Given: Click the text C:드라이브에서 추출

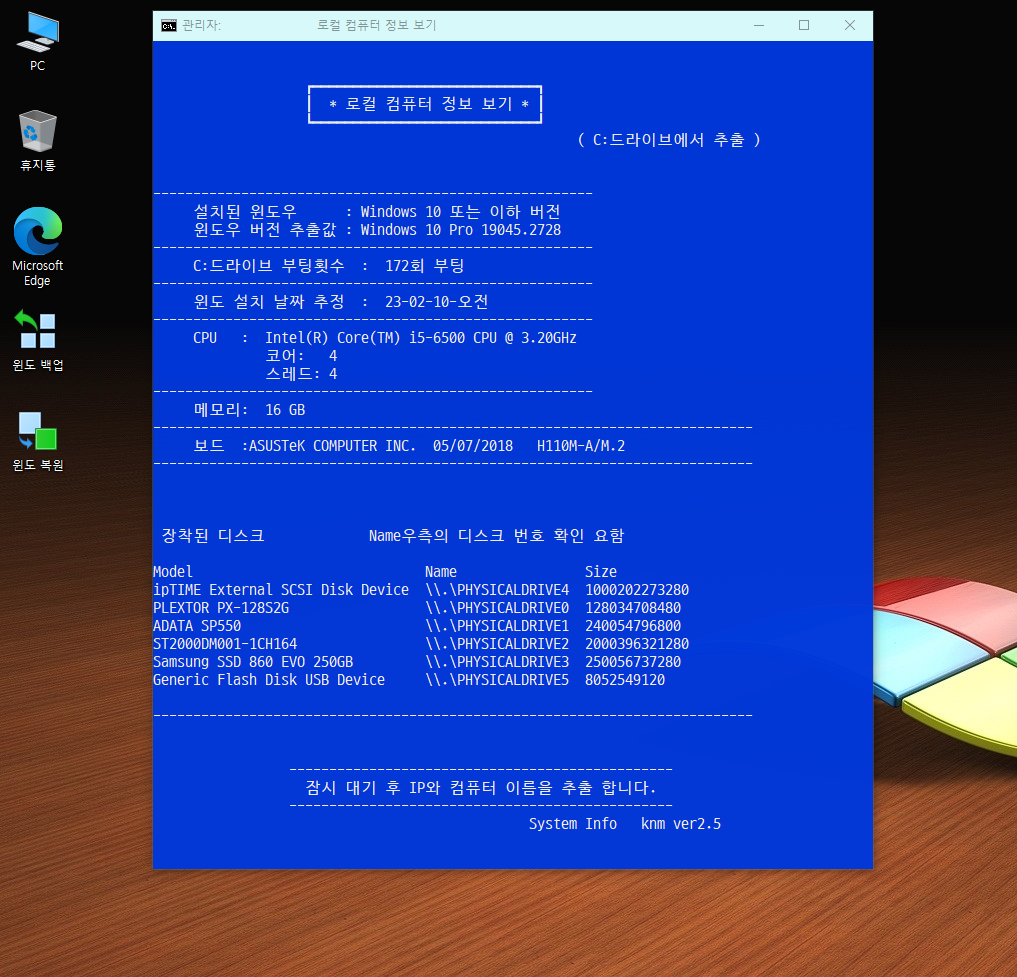Looking at the screenshot, I should [668, 140].
